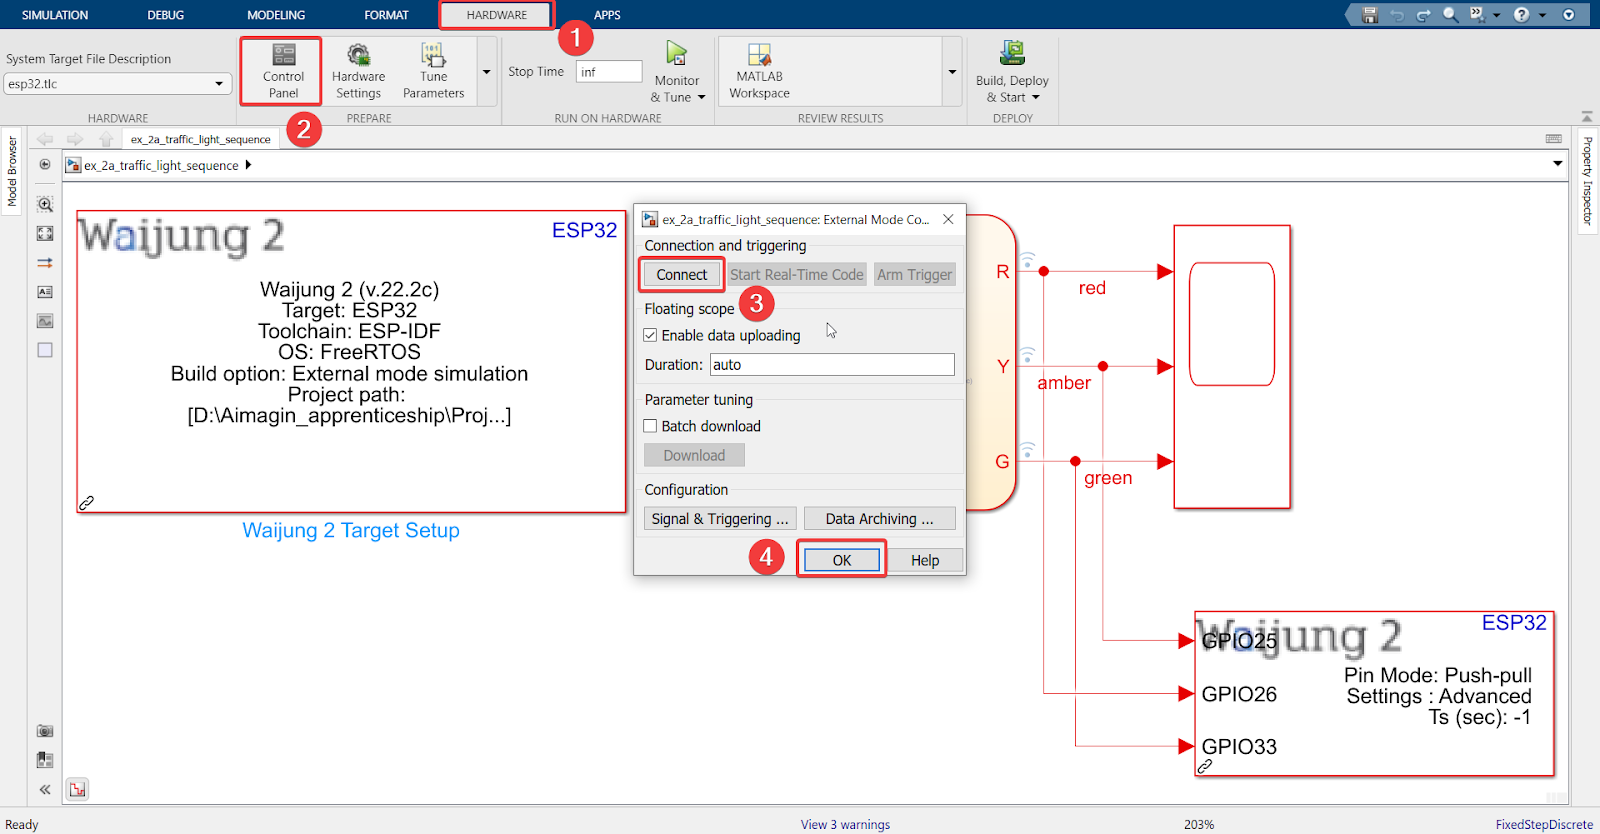Image resolution: width=1600 pixels, height=834 pixels.
Task: Open the dropdown at right of breadcrumb bar
Action: [1557, 164]
